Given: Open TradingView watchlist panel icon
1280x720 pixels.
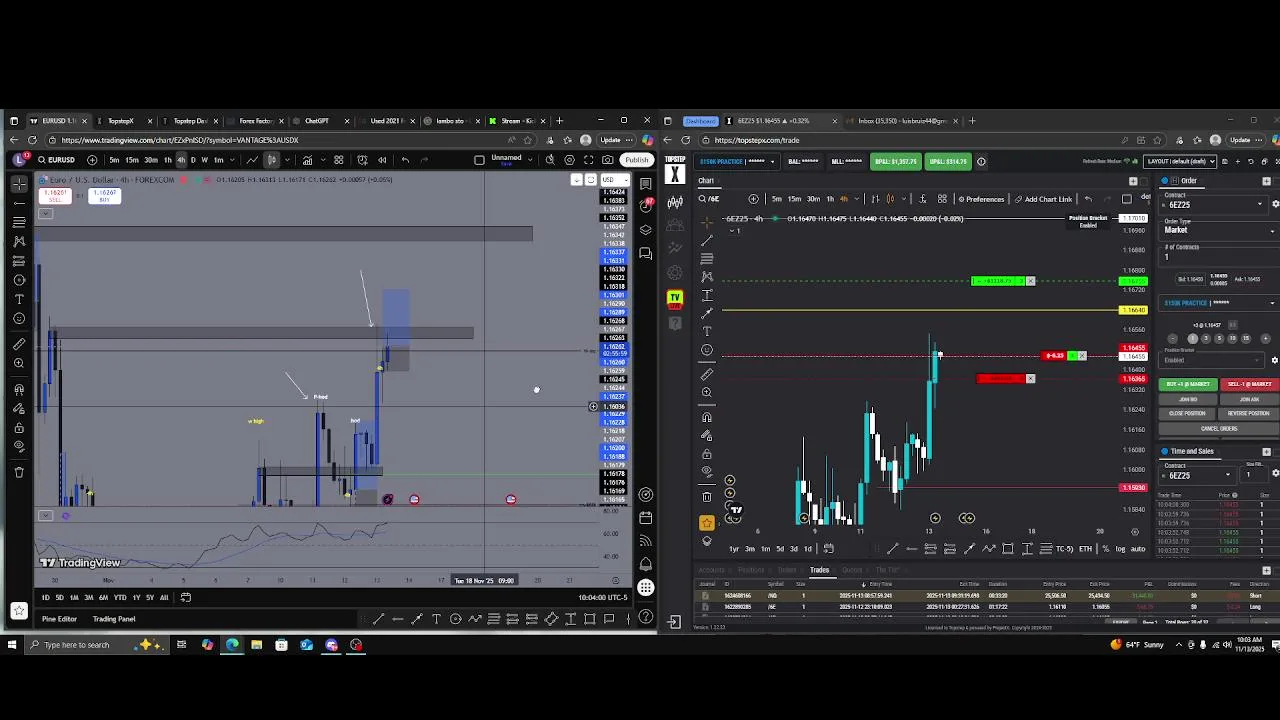Looking at the screenshot, I should point(646,184).
